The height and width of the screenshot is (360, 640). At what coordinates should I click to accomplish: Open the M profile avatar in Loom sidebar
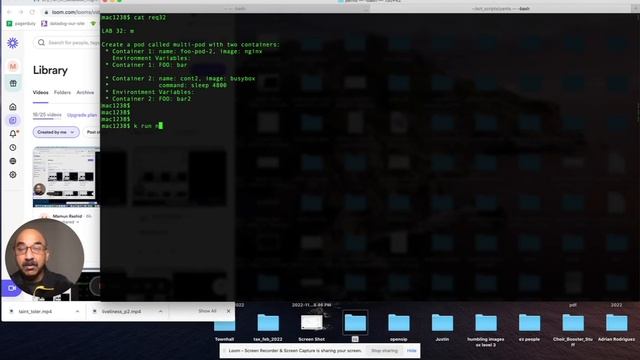pos(13,66)
